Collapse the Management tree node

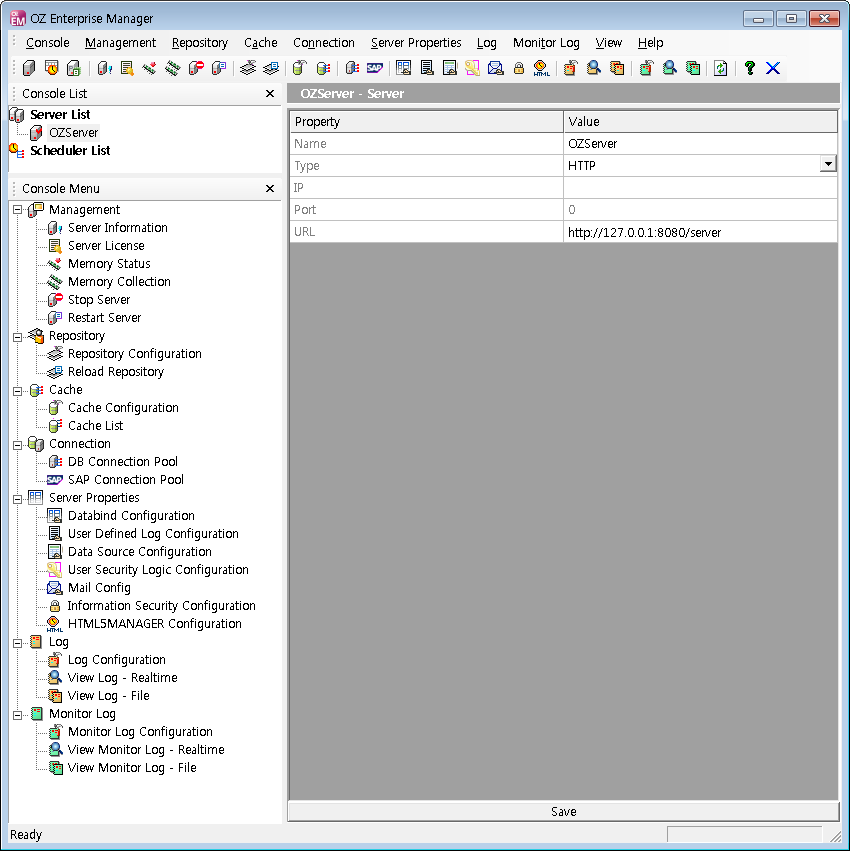(x=17, y=210)
